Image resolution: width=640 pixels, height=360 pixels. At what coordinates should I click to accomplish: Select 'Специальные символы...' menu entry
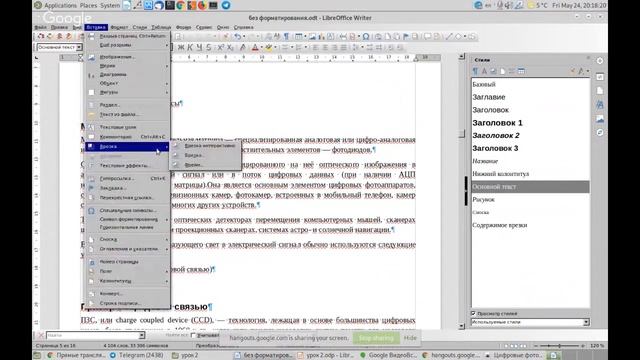pos(127,210)
